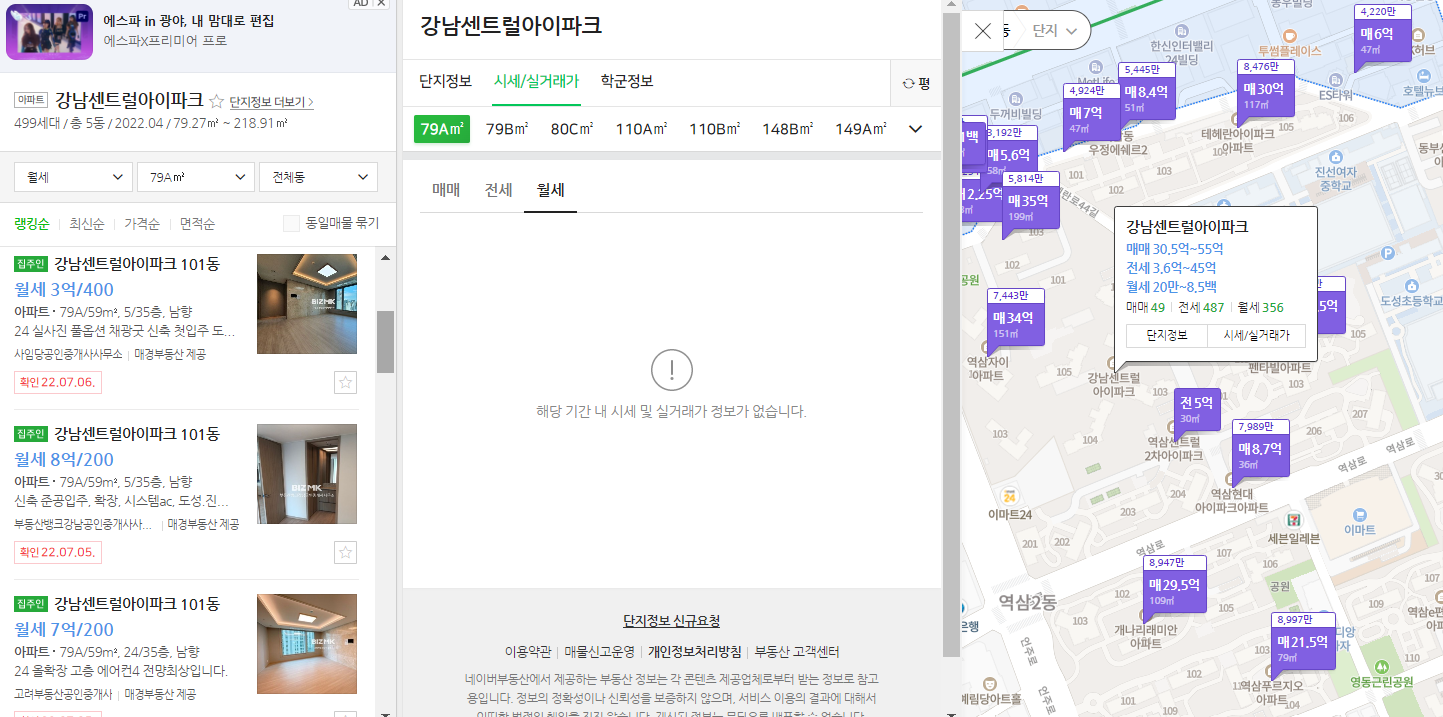Switch to the 매매 price tab
1443x717 pixels.
pos(446,189)
